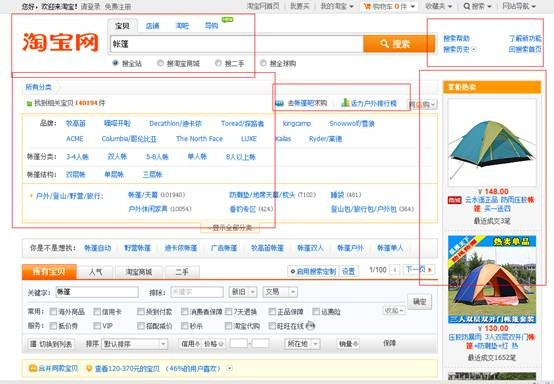Open the shopping cart icon in top bar
The width and height of the screenshot is (554, 384).
tap(367, 6)
